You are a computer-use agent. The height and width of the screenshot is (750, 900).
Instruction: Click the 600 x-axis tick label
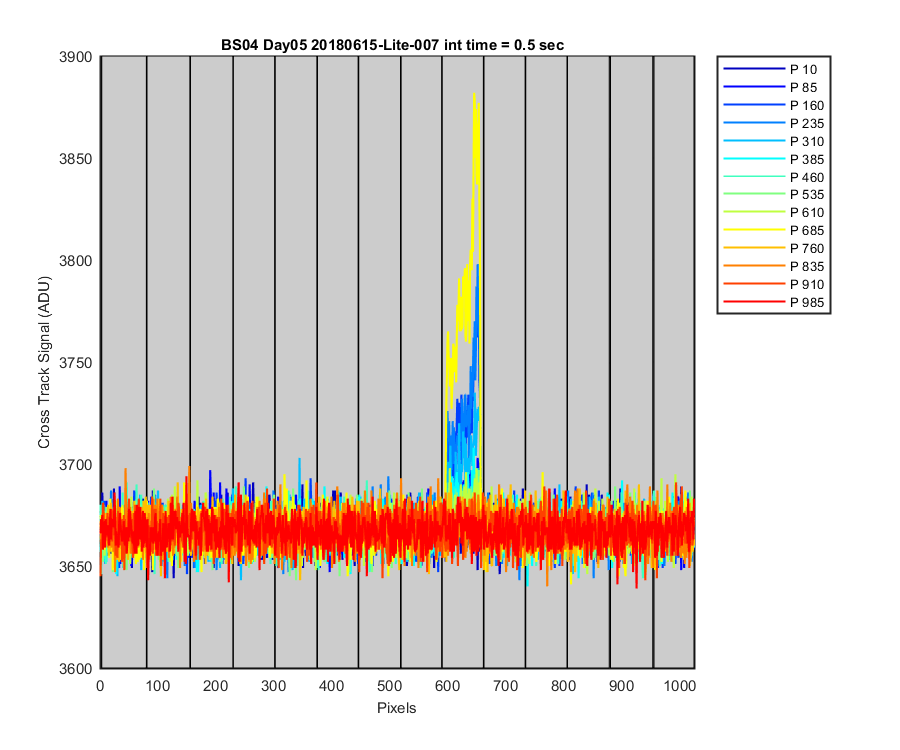448,686
